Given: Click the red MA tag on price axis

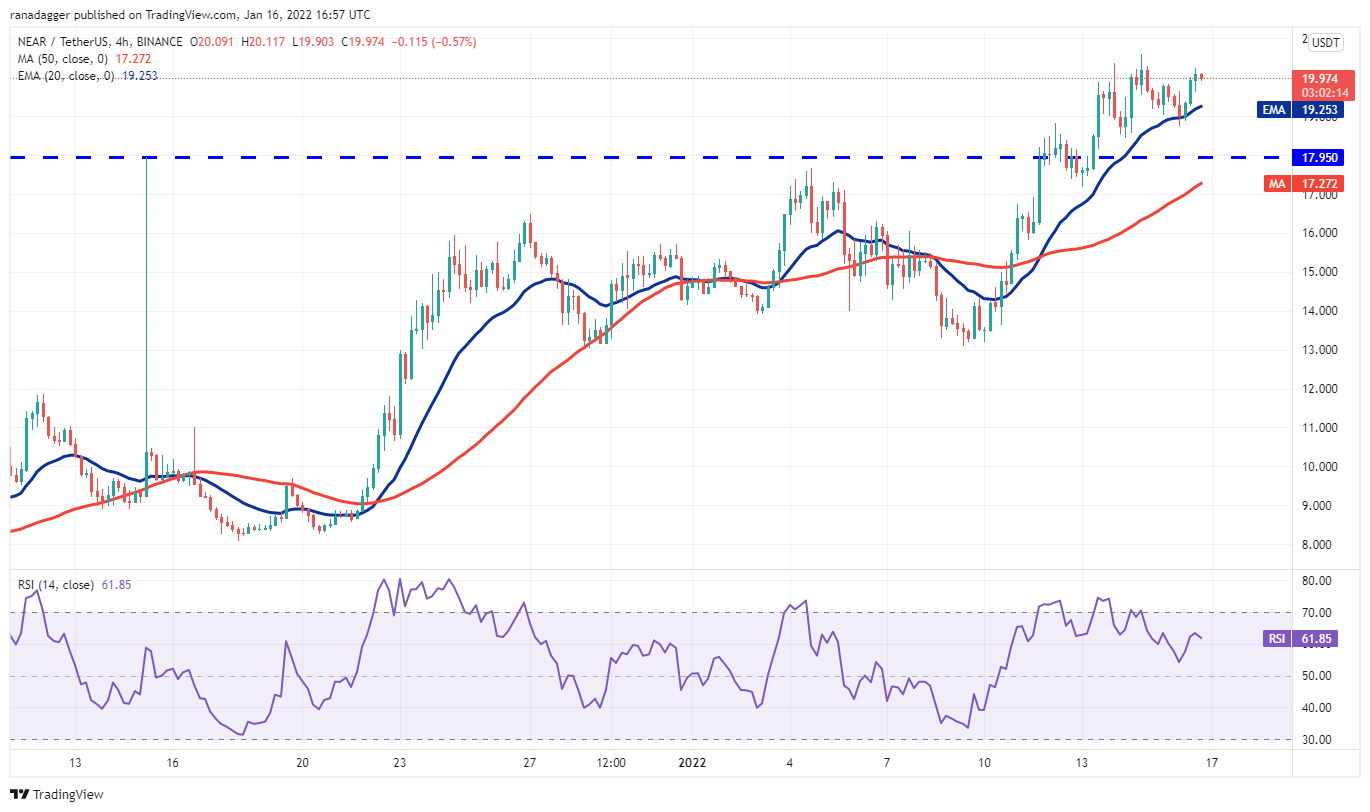Looking at the screenshot, I should pos(1273,184).
